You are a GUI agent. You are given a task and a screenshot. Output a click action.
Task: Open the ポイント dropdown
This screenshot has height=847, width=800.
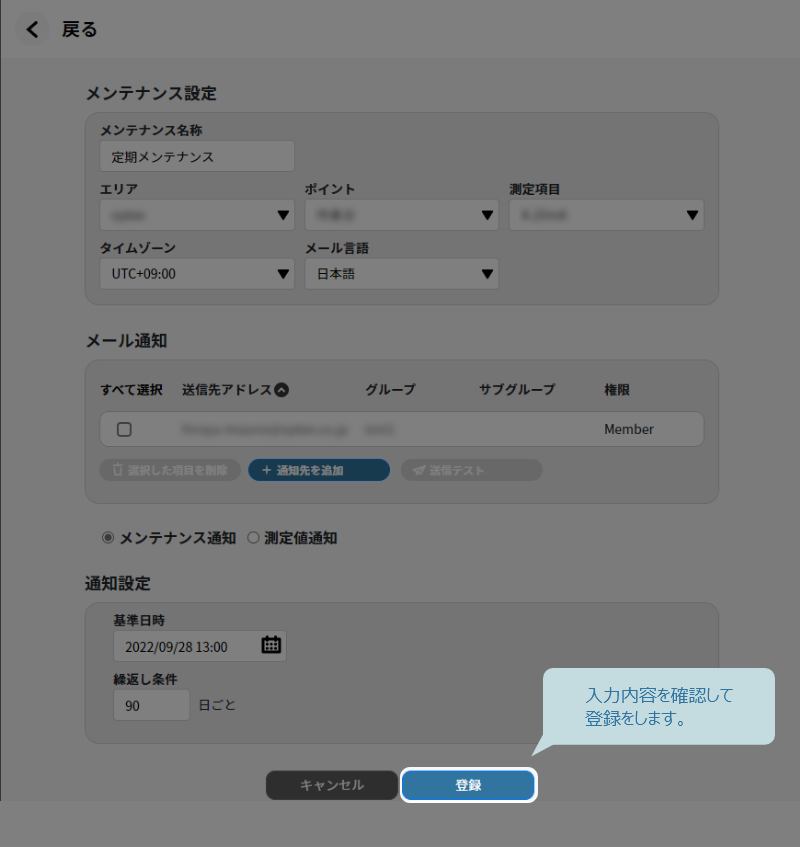401,215
